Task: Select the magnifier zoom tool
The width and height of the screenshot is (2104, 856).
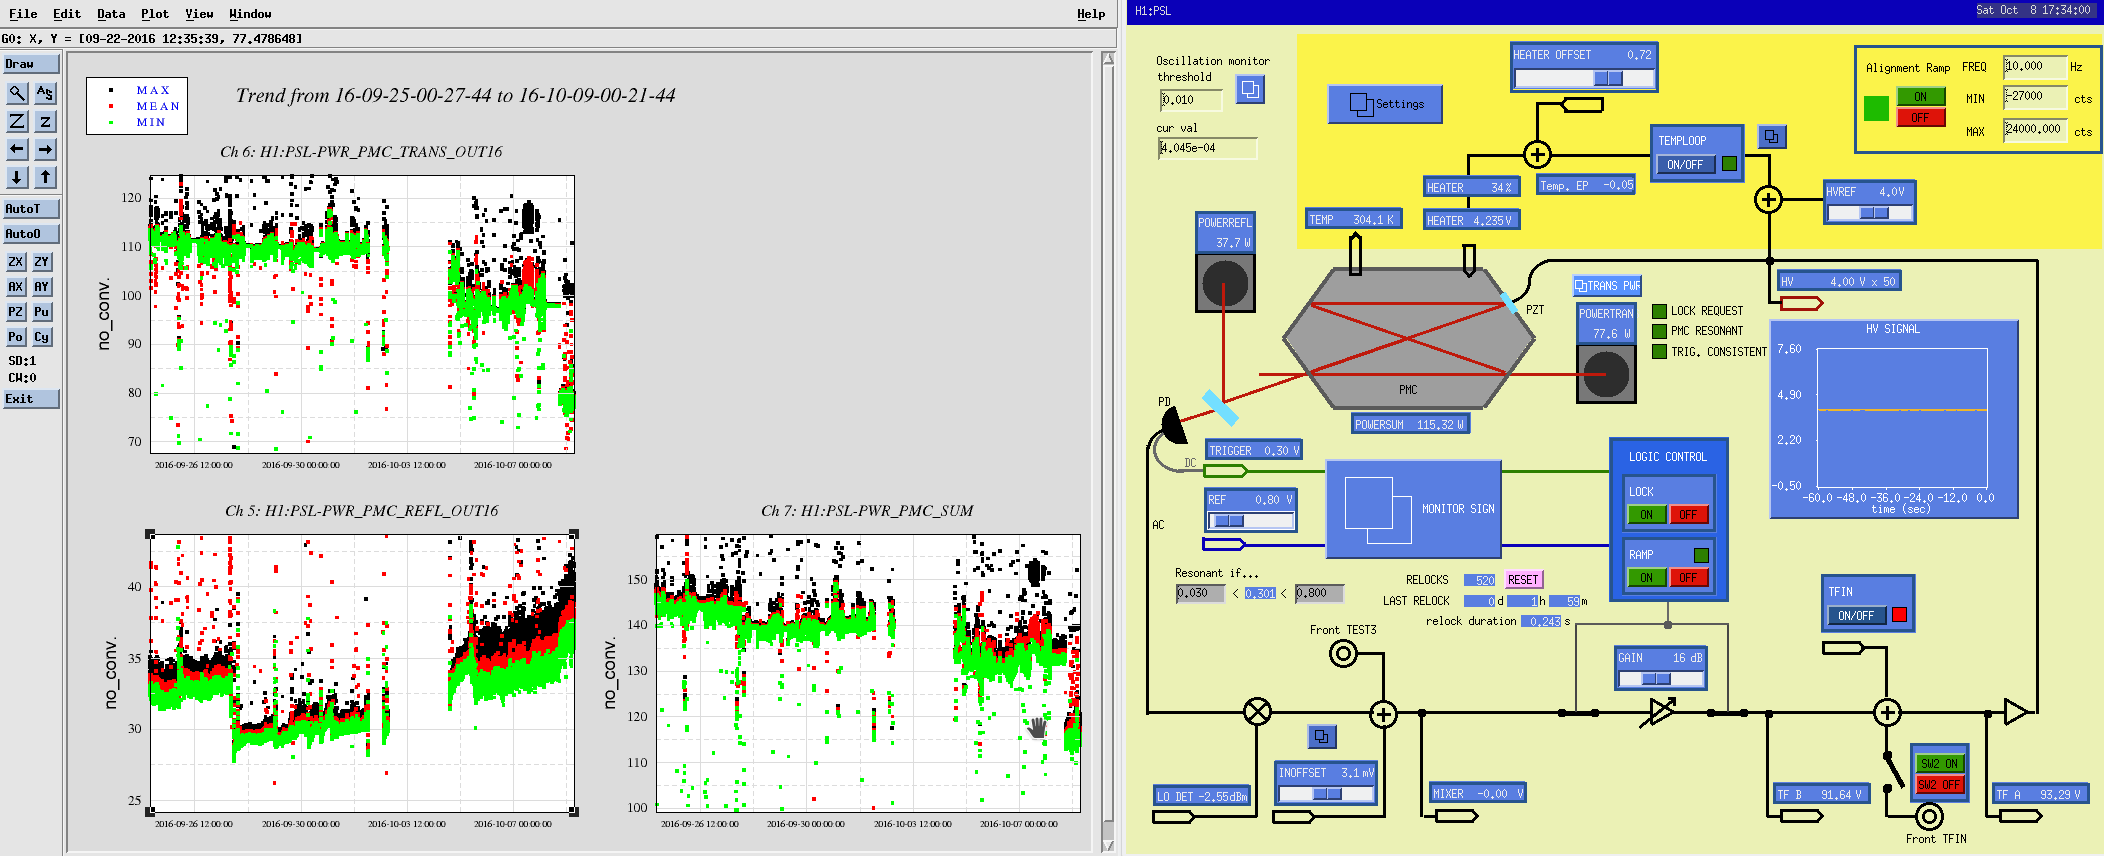Action: [17, 93]
